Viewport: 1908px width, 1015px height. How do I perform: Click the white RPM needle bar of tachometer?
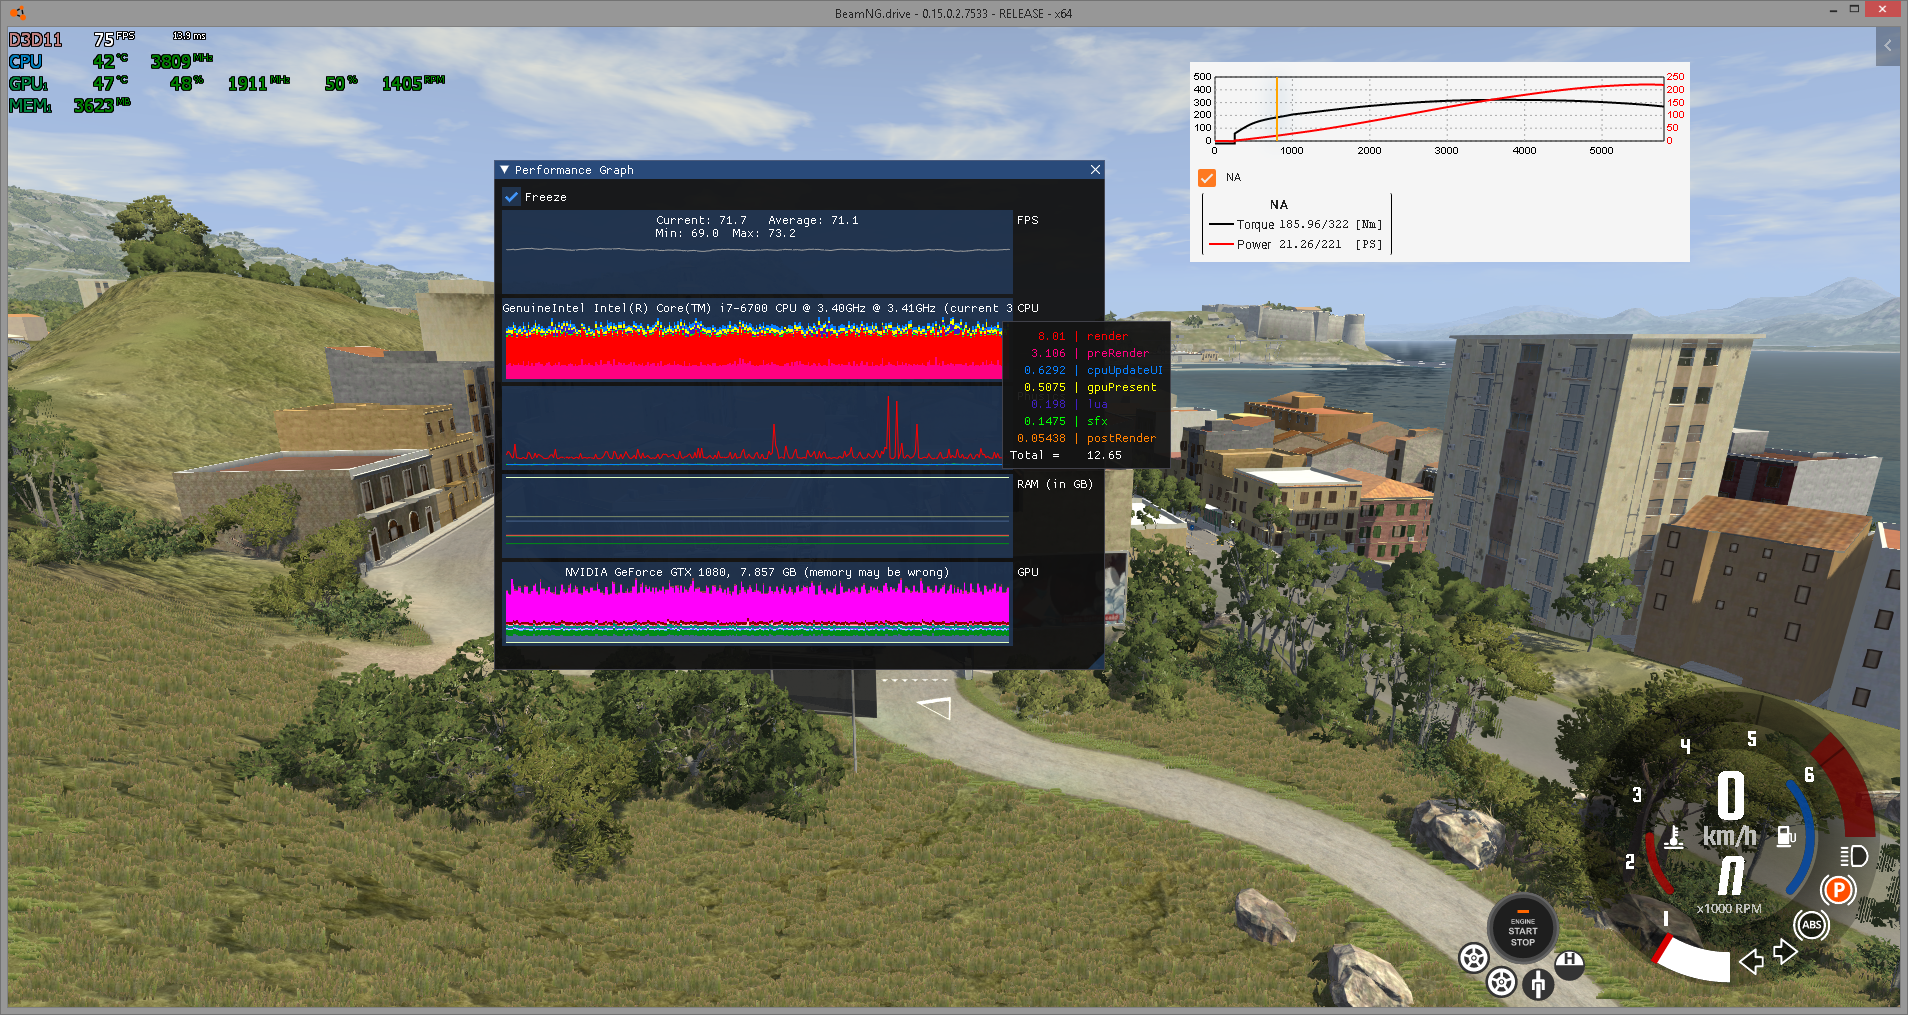[x=1692, y=958]
